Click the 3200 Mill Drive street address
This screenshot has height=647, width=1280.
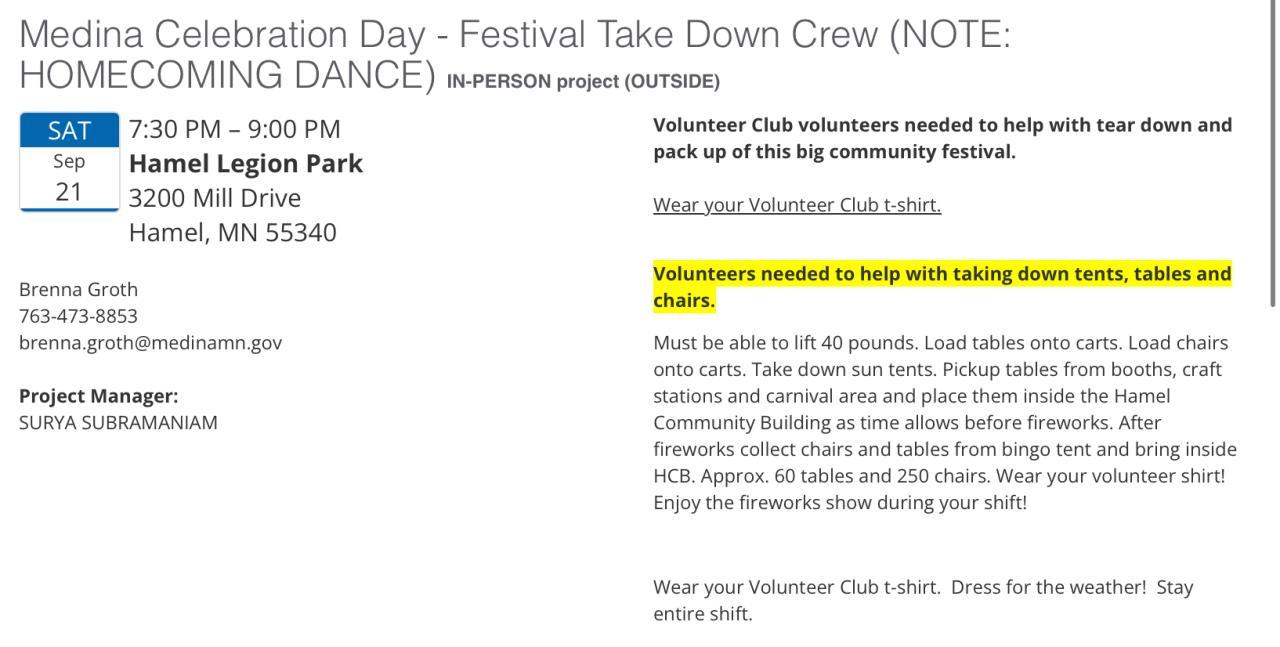(x=215, y=198)
